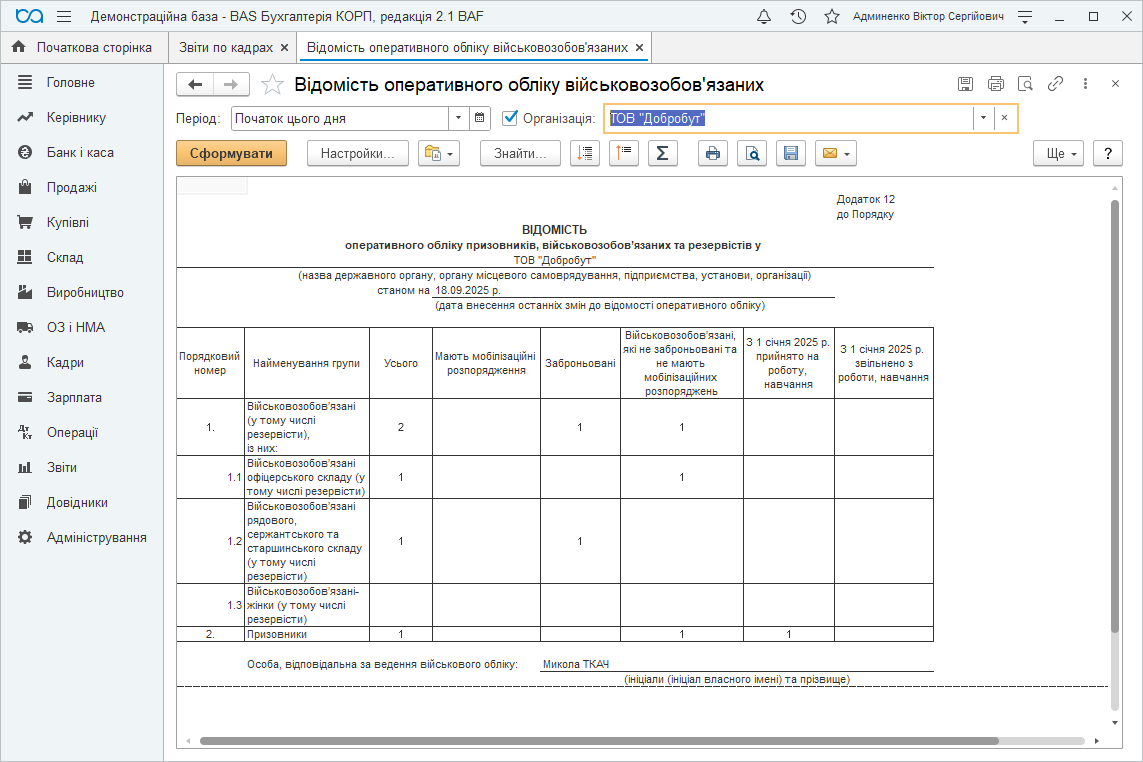Open print preview with the magnifier icon

tap(751, 153)
